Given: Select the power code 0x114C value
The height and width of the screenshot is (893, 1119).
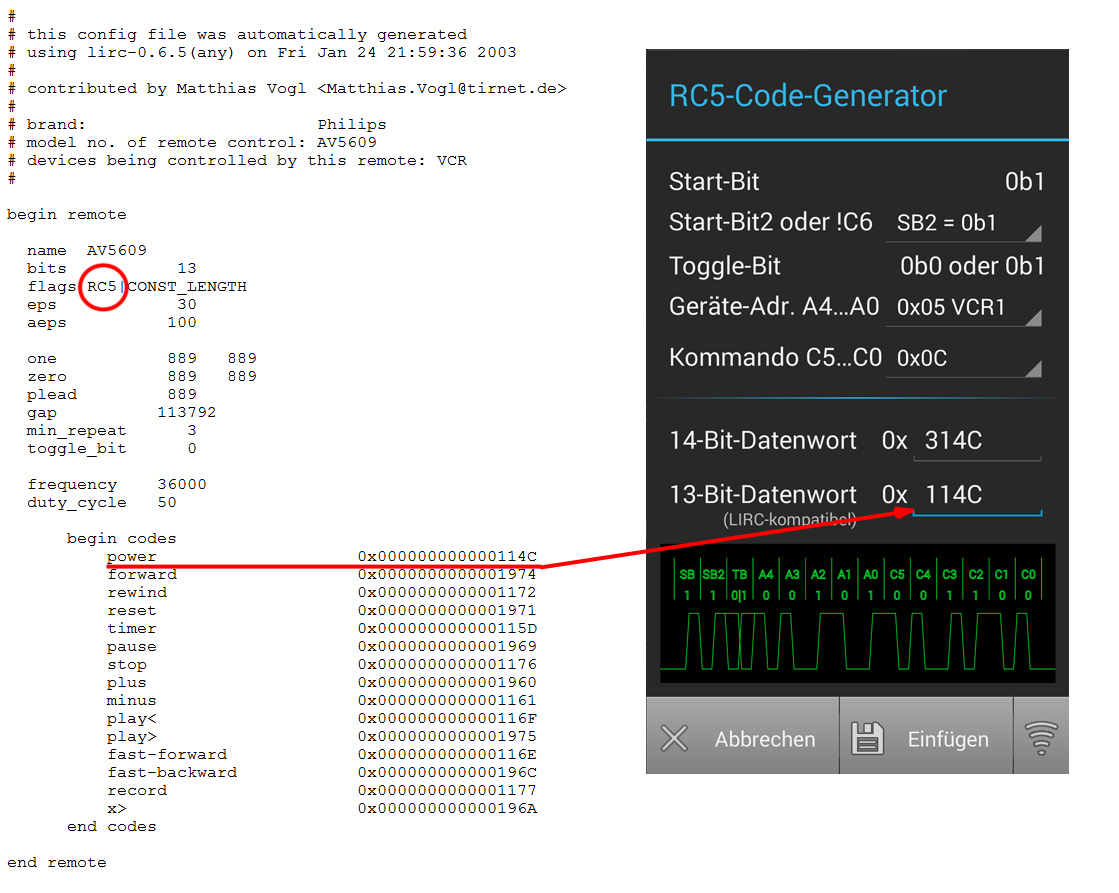Looking at the screenshot, I should (447, 557).
